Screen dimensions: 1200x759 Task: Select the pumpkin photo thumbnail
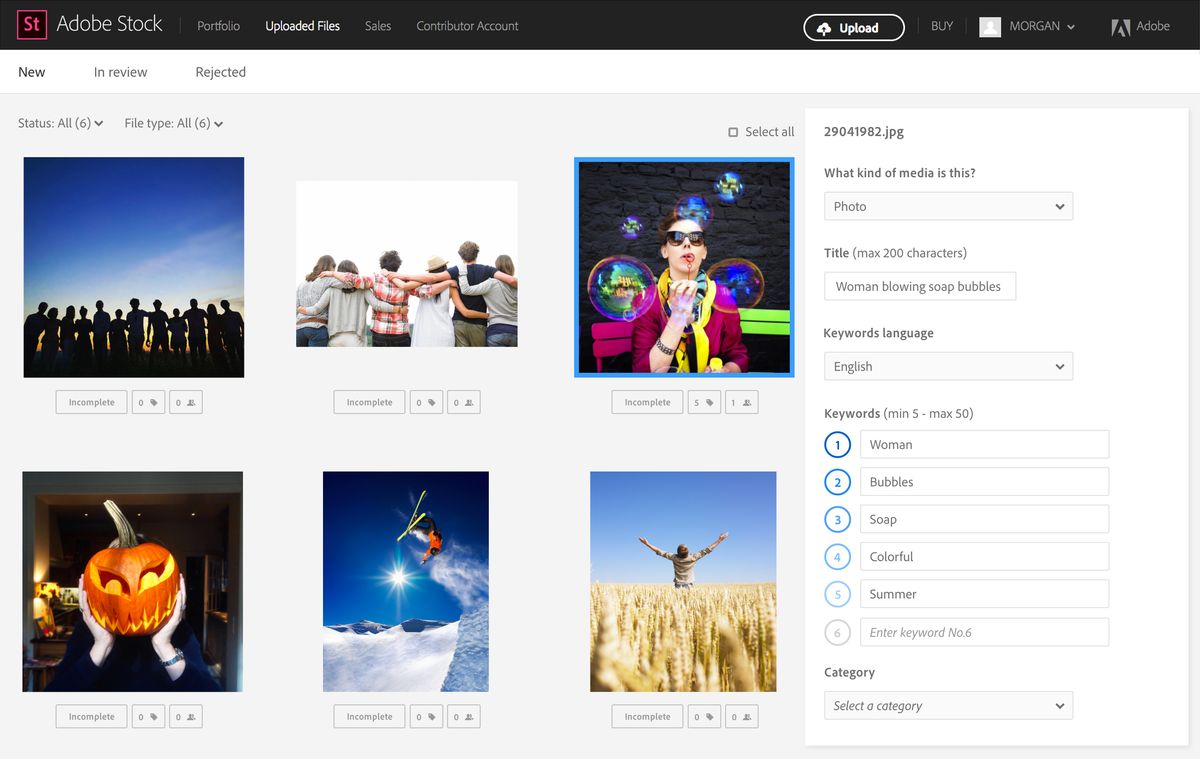coord(132,581)
